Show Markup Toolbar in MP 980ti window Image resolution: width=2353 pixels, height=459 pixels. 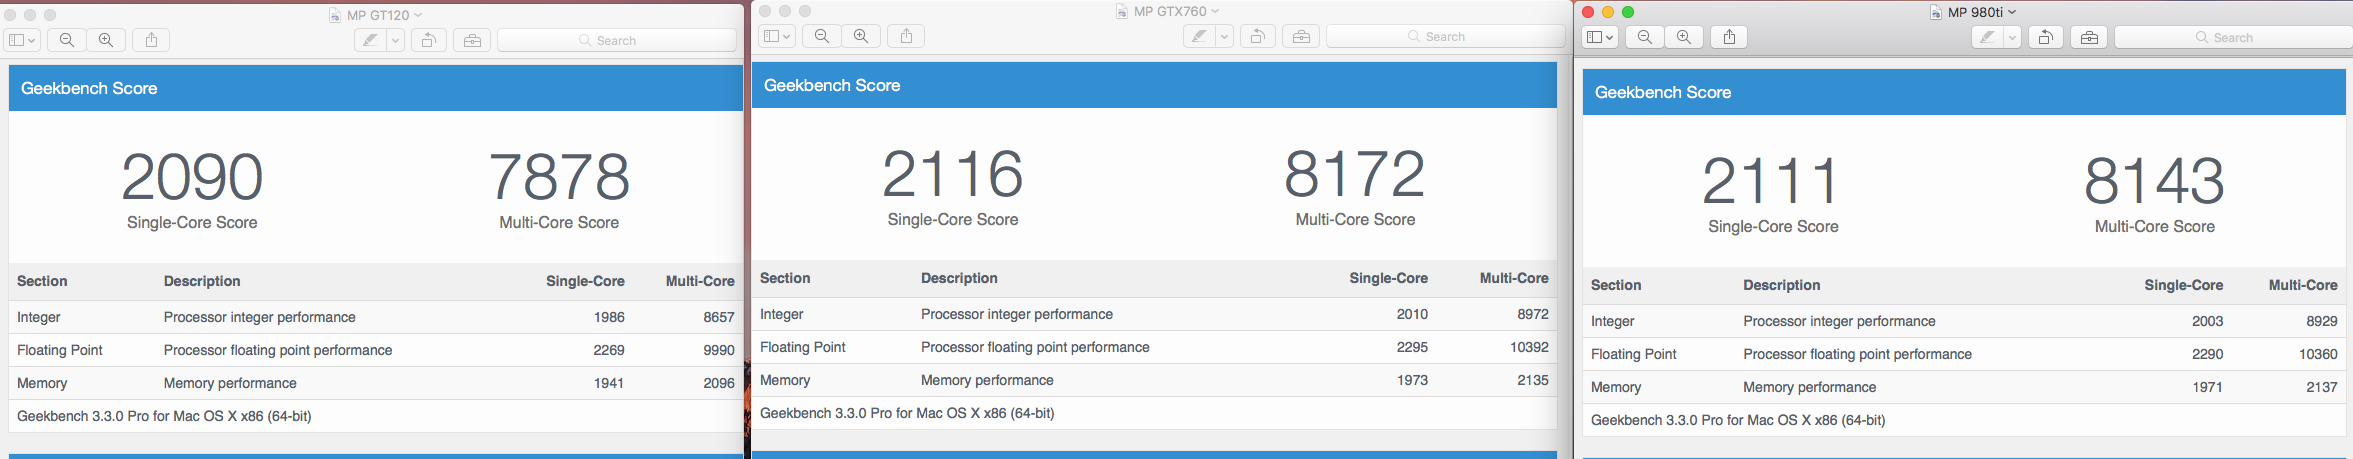coord(2089,37)
